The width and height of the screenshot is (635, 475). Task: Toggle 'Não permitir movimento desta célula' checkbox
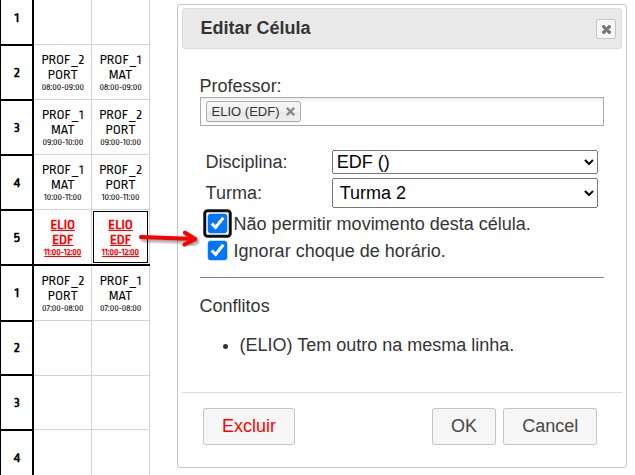pos(217,223)
